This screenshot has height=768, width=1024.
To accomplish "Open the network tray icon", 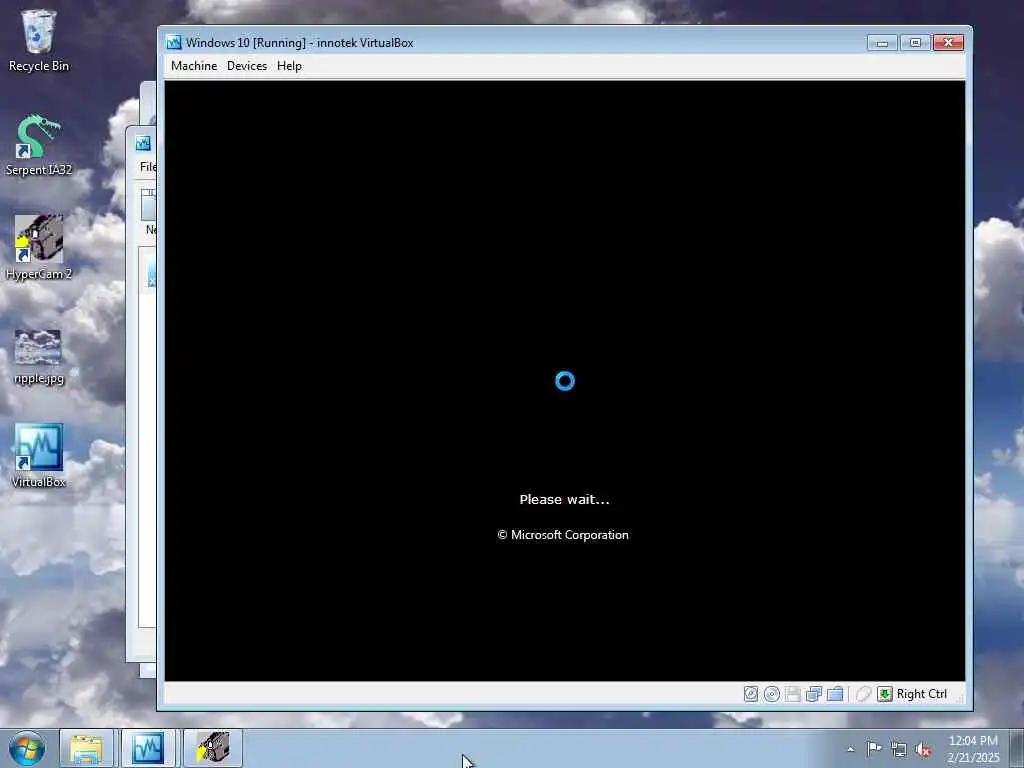I will (x=899, y=750).
